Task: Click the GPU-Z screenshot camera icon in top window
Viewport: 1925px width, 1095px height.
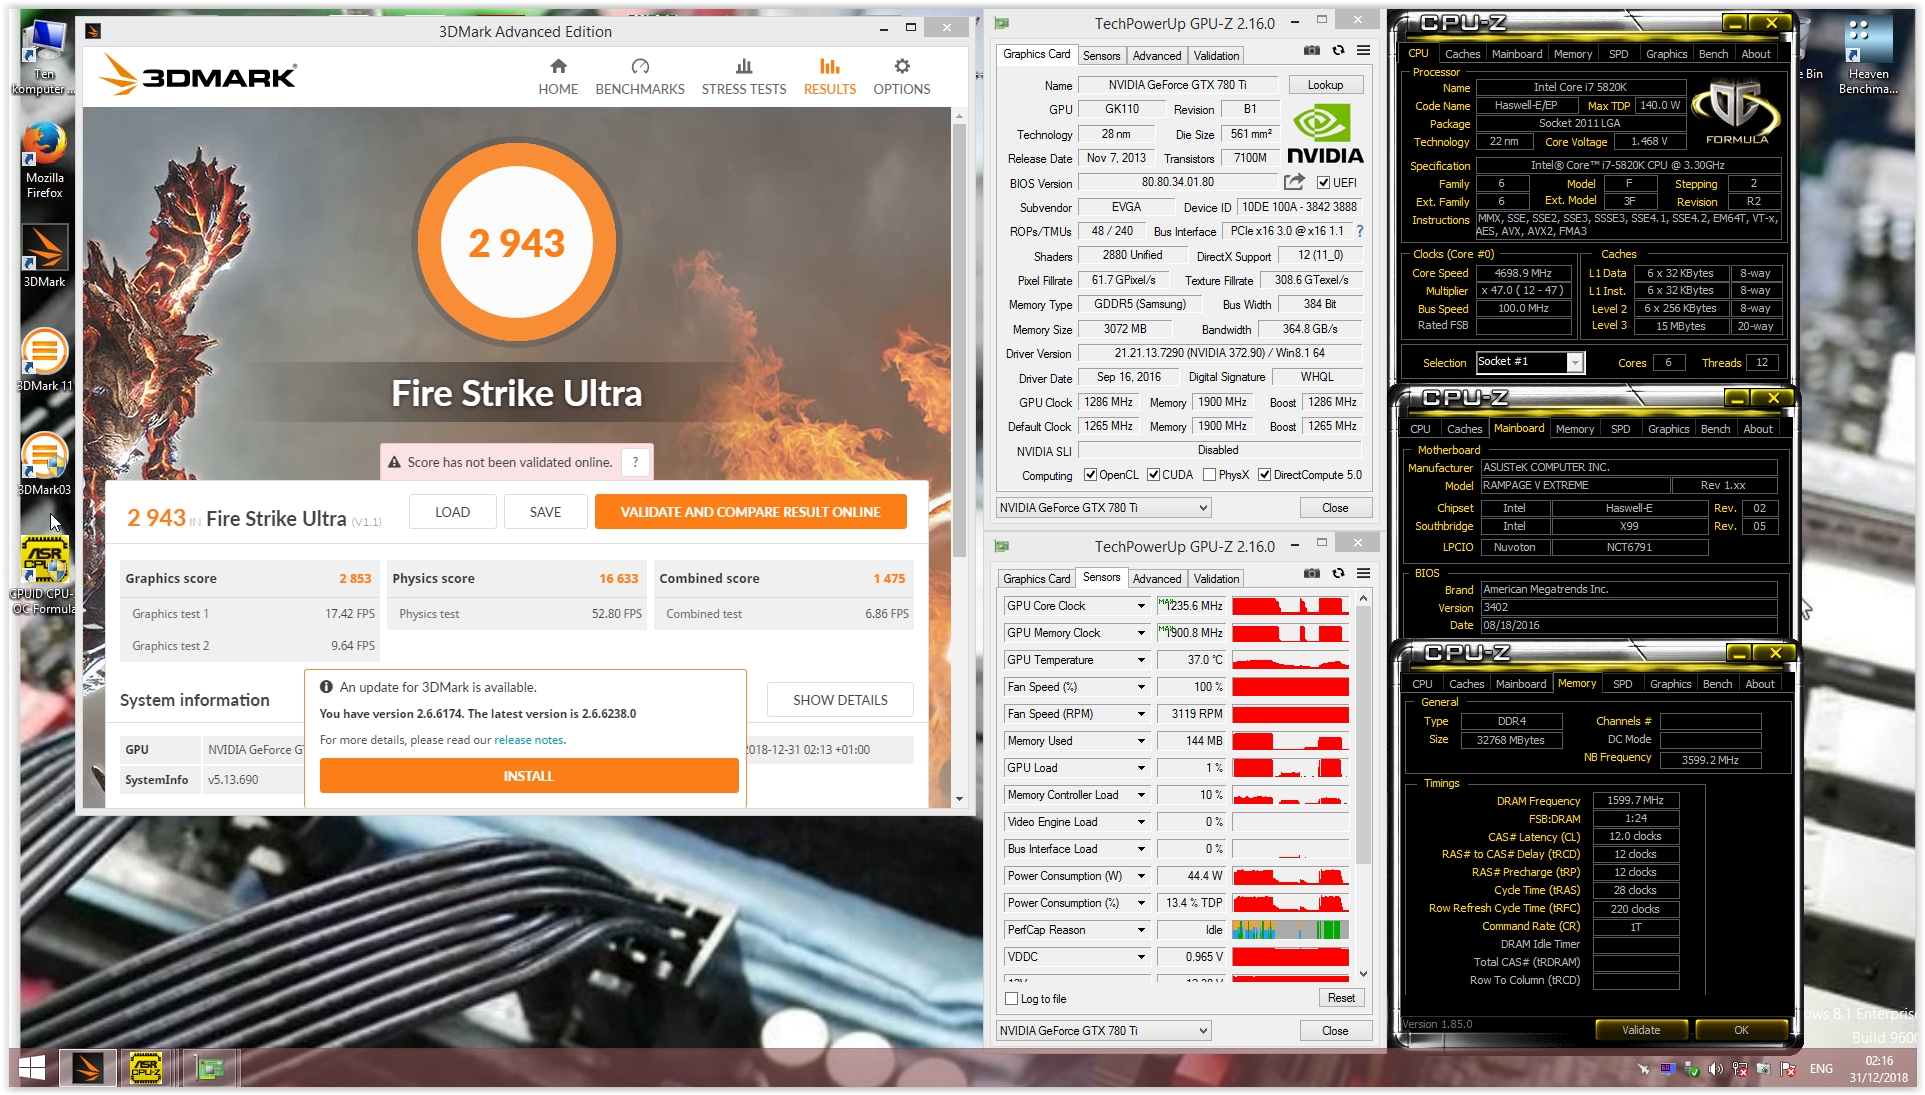Action: pyautogui.click(x=1311, y=51)
